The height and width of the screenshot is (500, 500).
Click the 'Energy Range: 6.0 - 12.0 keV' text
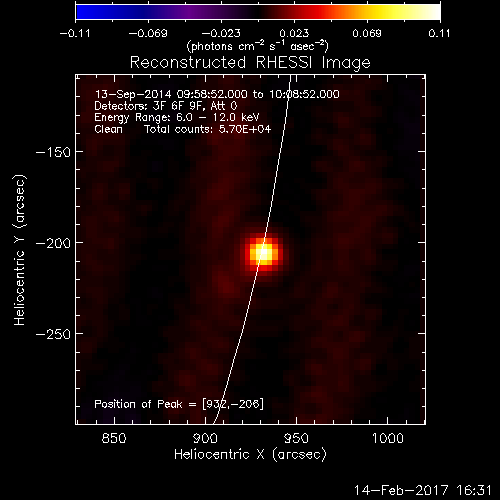pos(177,118)
